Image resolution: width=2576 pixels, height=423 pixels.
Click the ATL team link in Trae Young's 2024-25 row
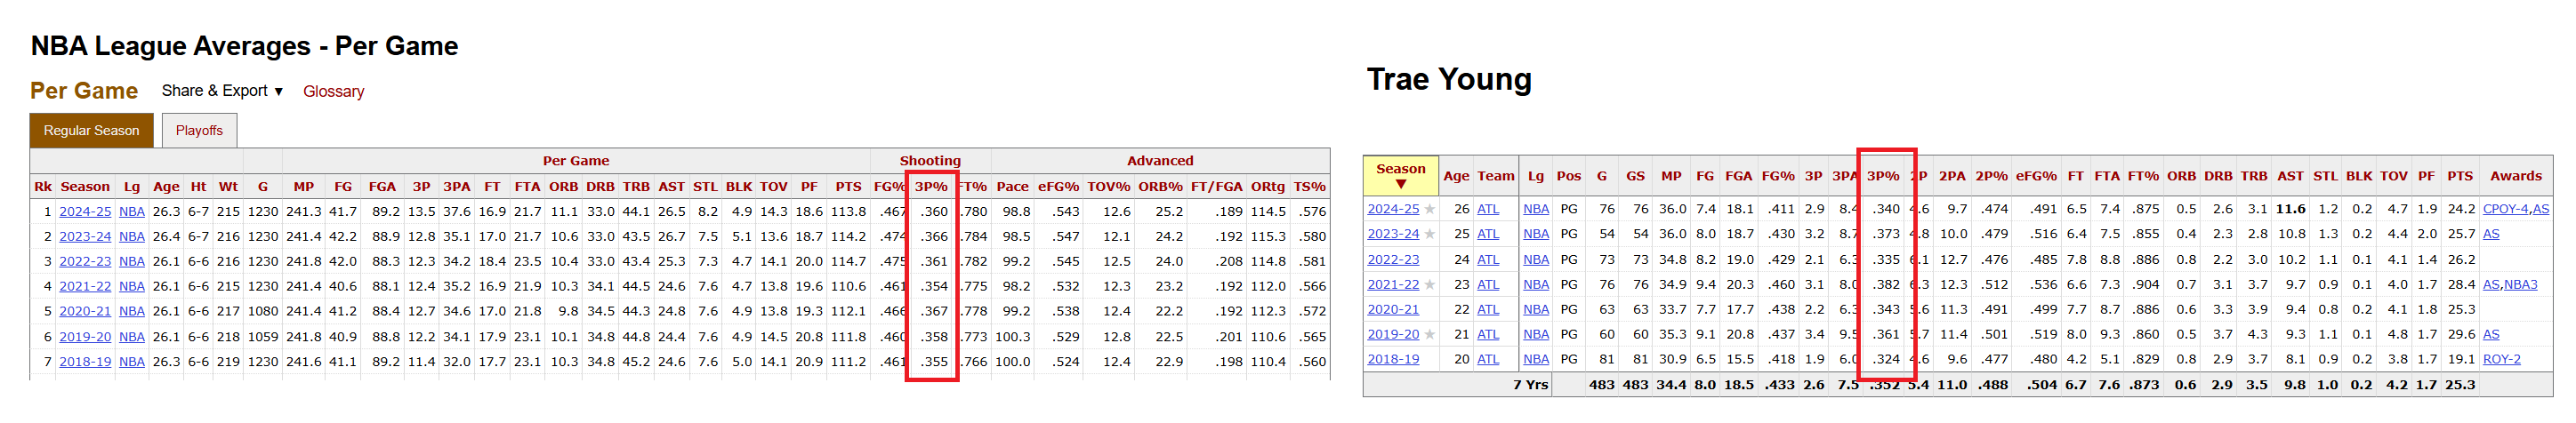[x=1488, y=209]
